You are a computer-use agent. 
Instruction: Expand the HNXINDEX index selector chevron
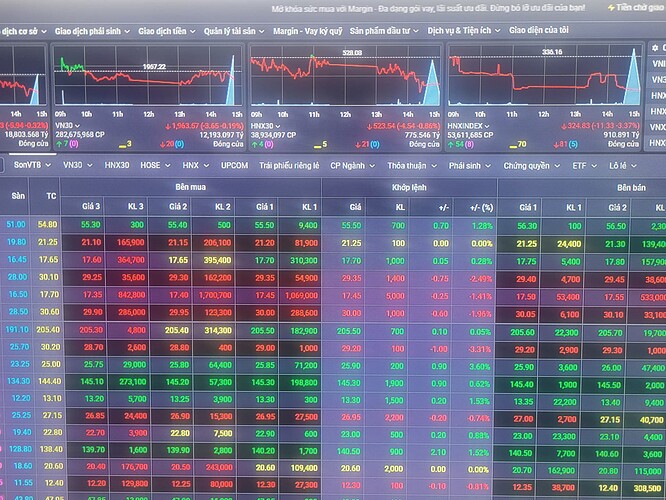tap(487, 126)
